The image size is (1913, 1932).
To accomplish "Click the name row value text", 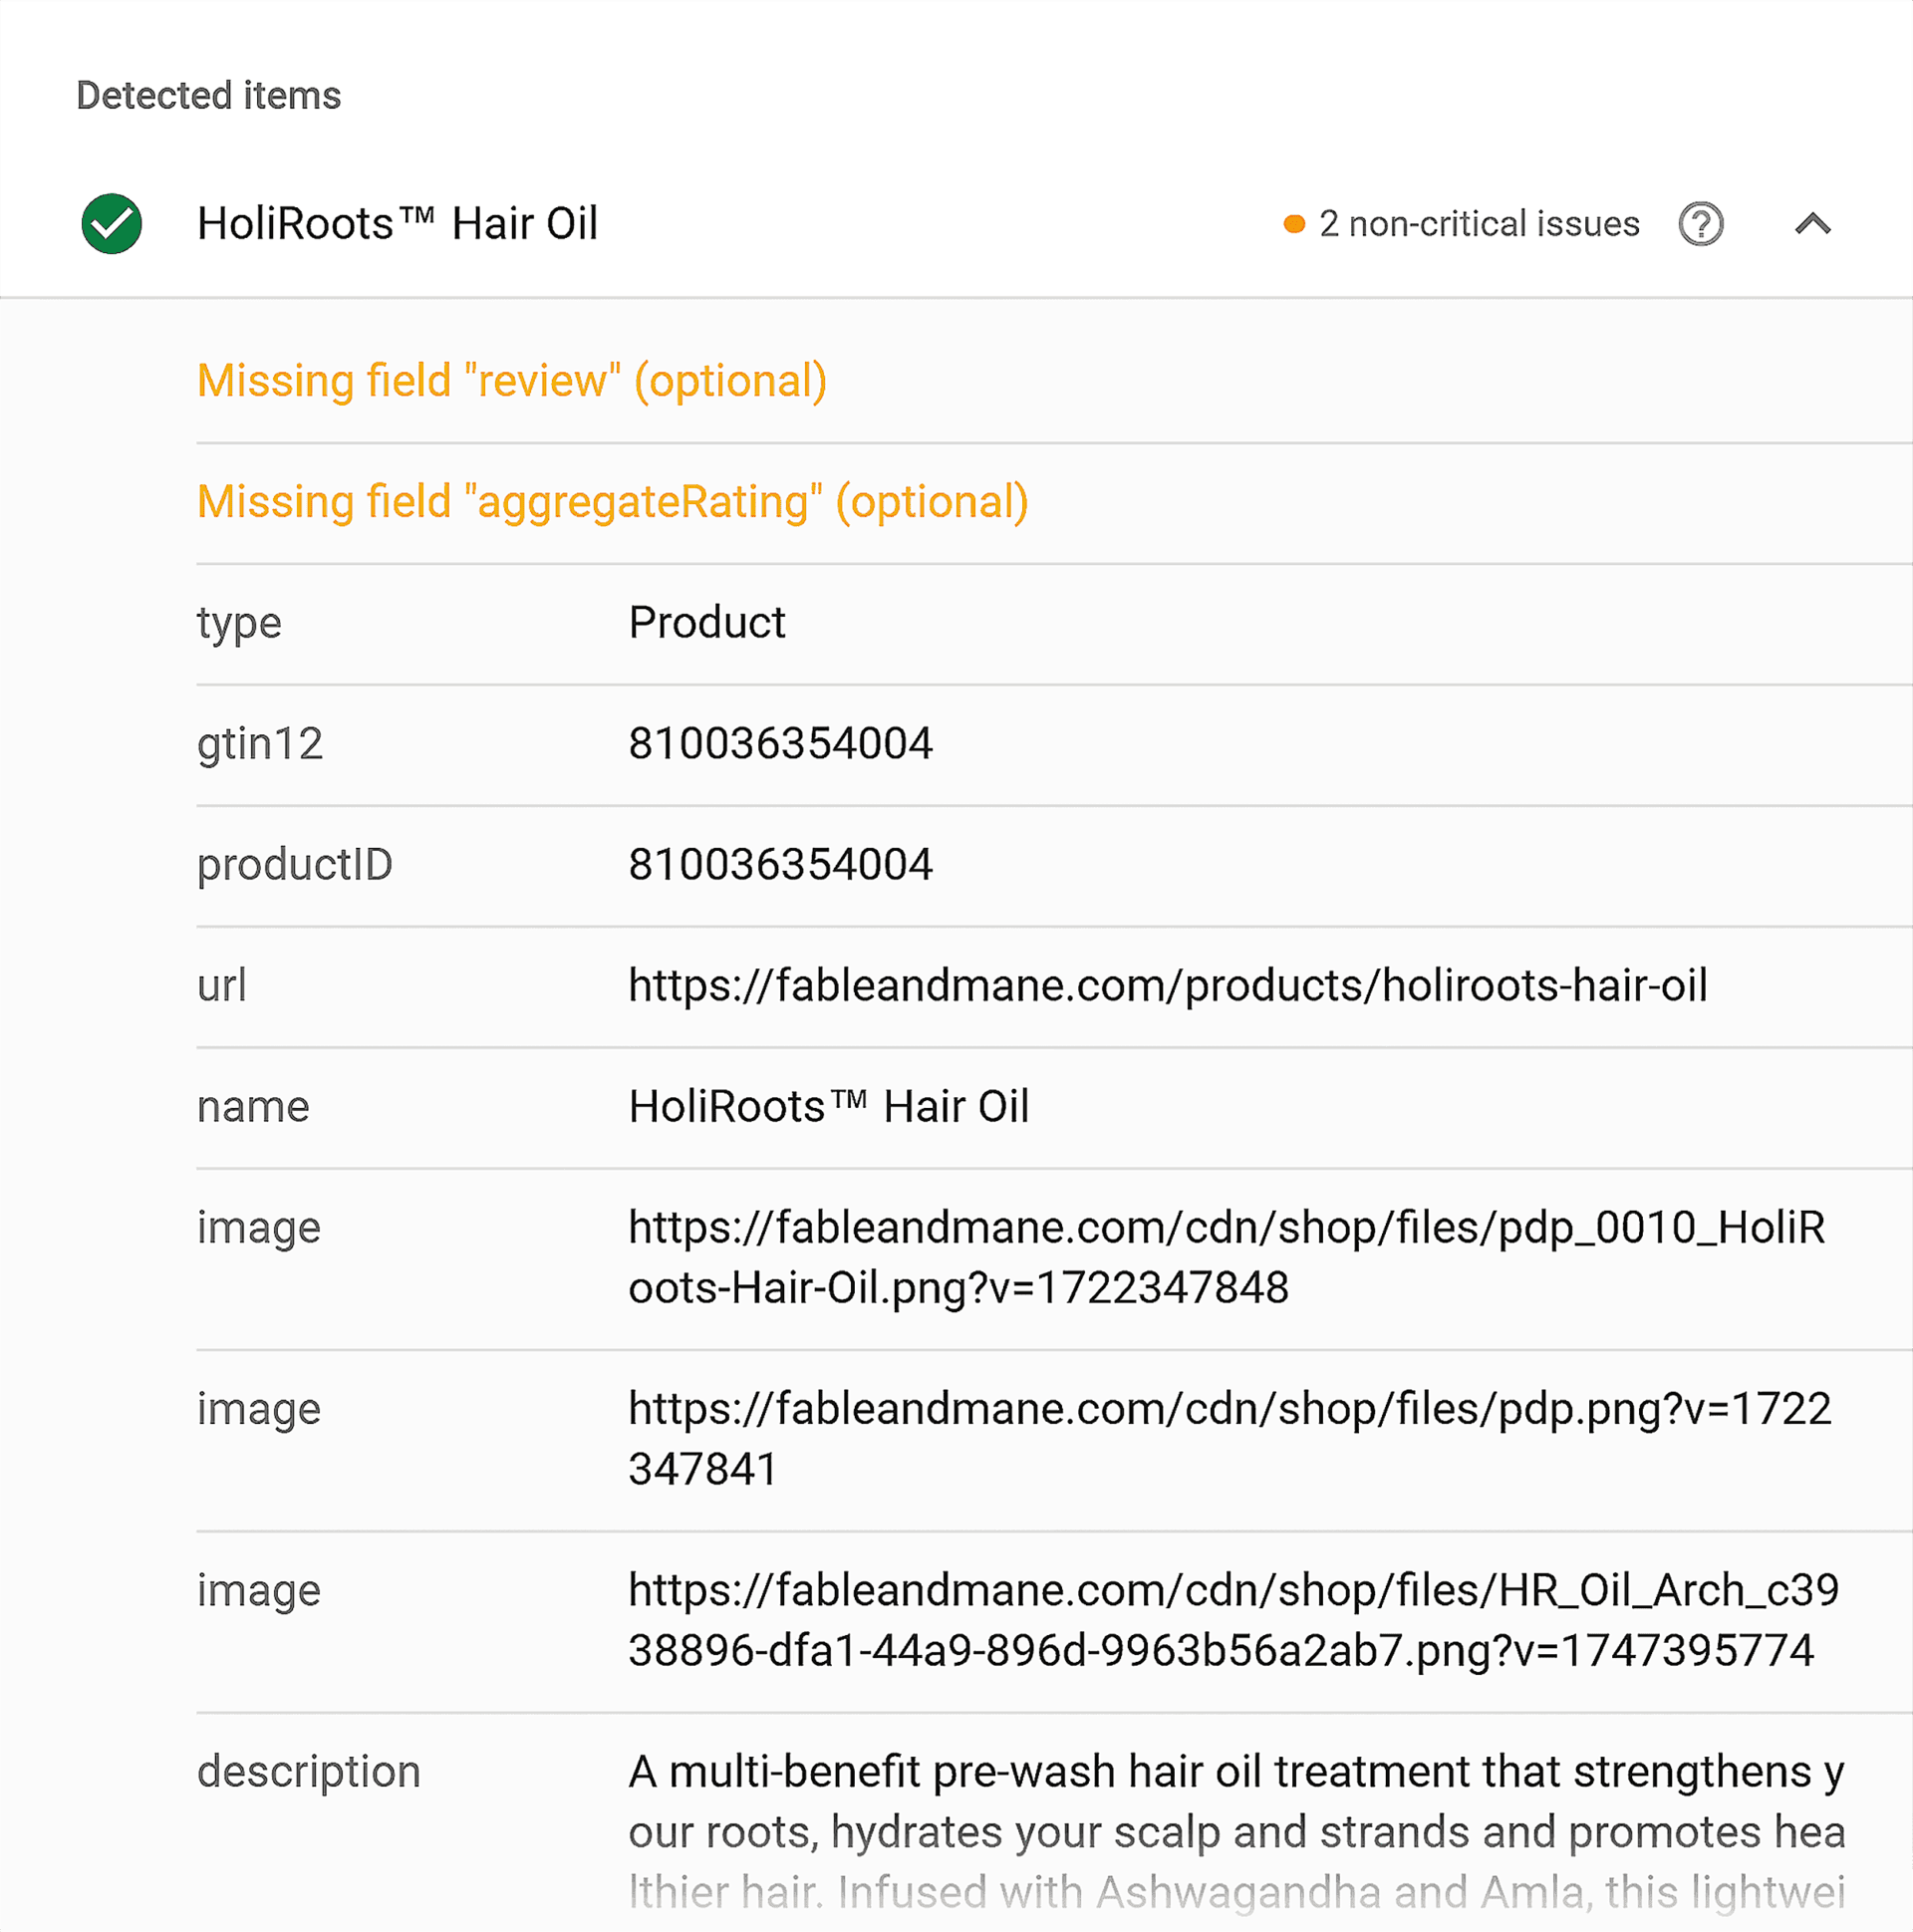I will 828,1107.
